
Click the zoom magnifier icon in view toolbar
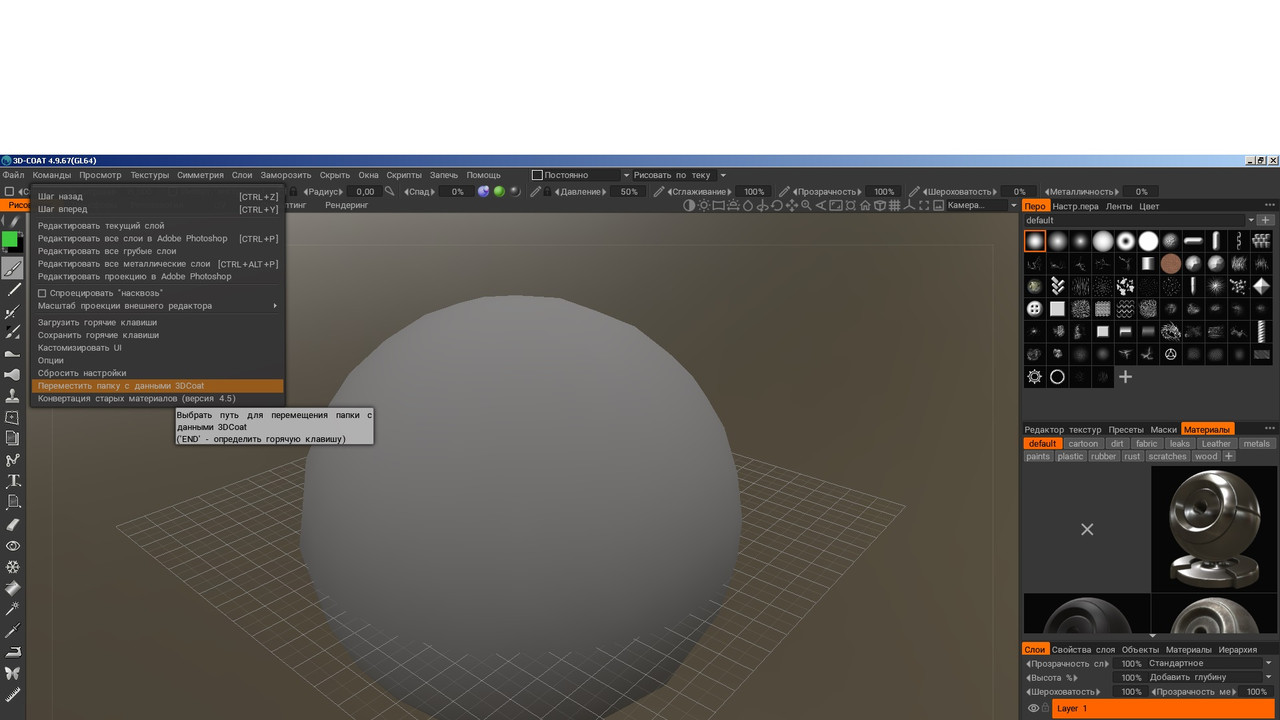tap(806, 205)
